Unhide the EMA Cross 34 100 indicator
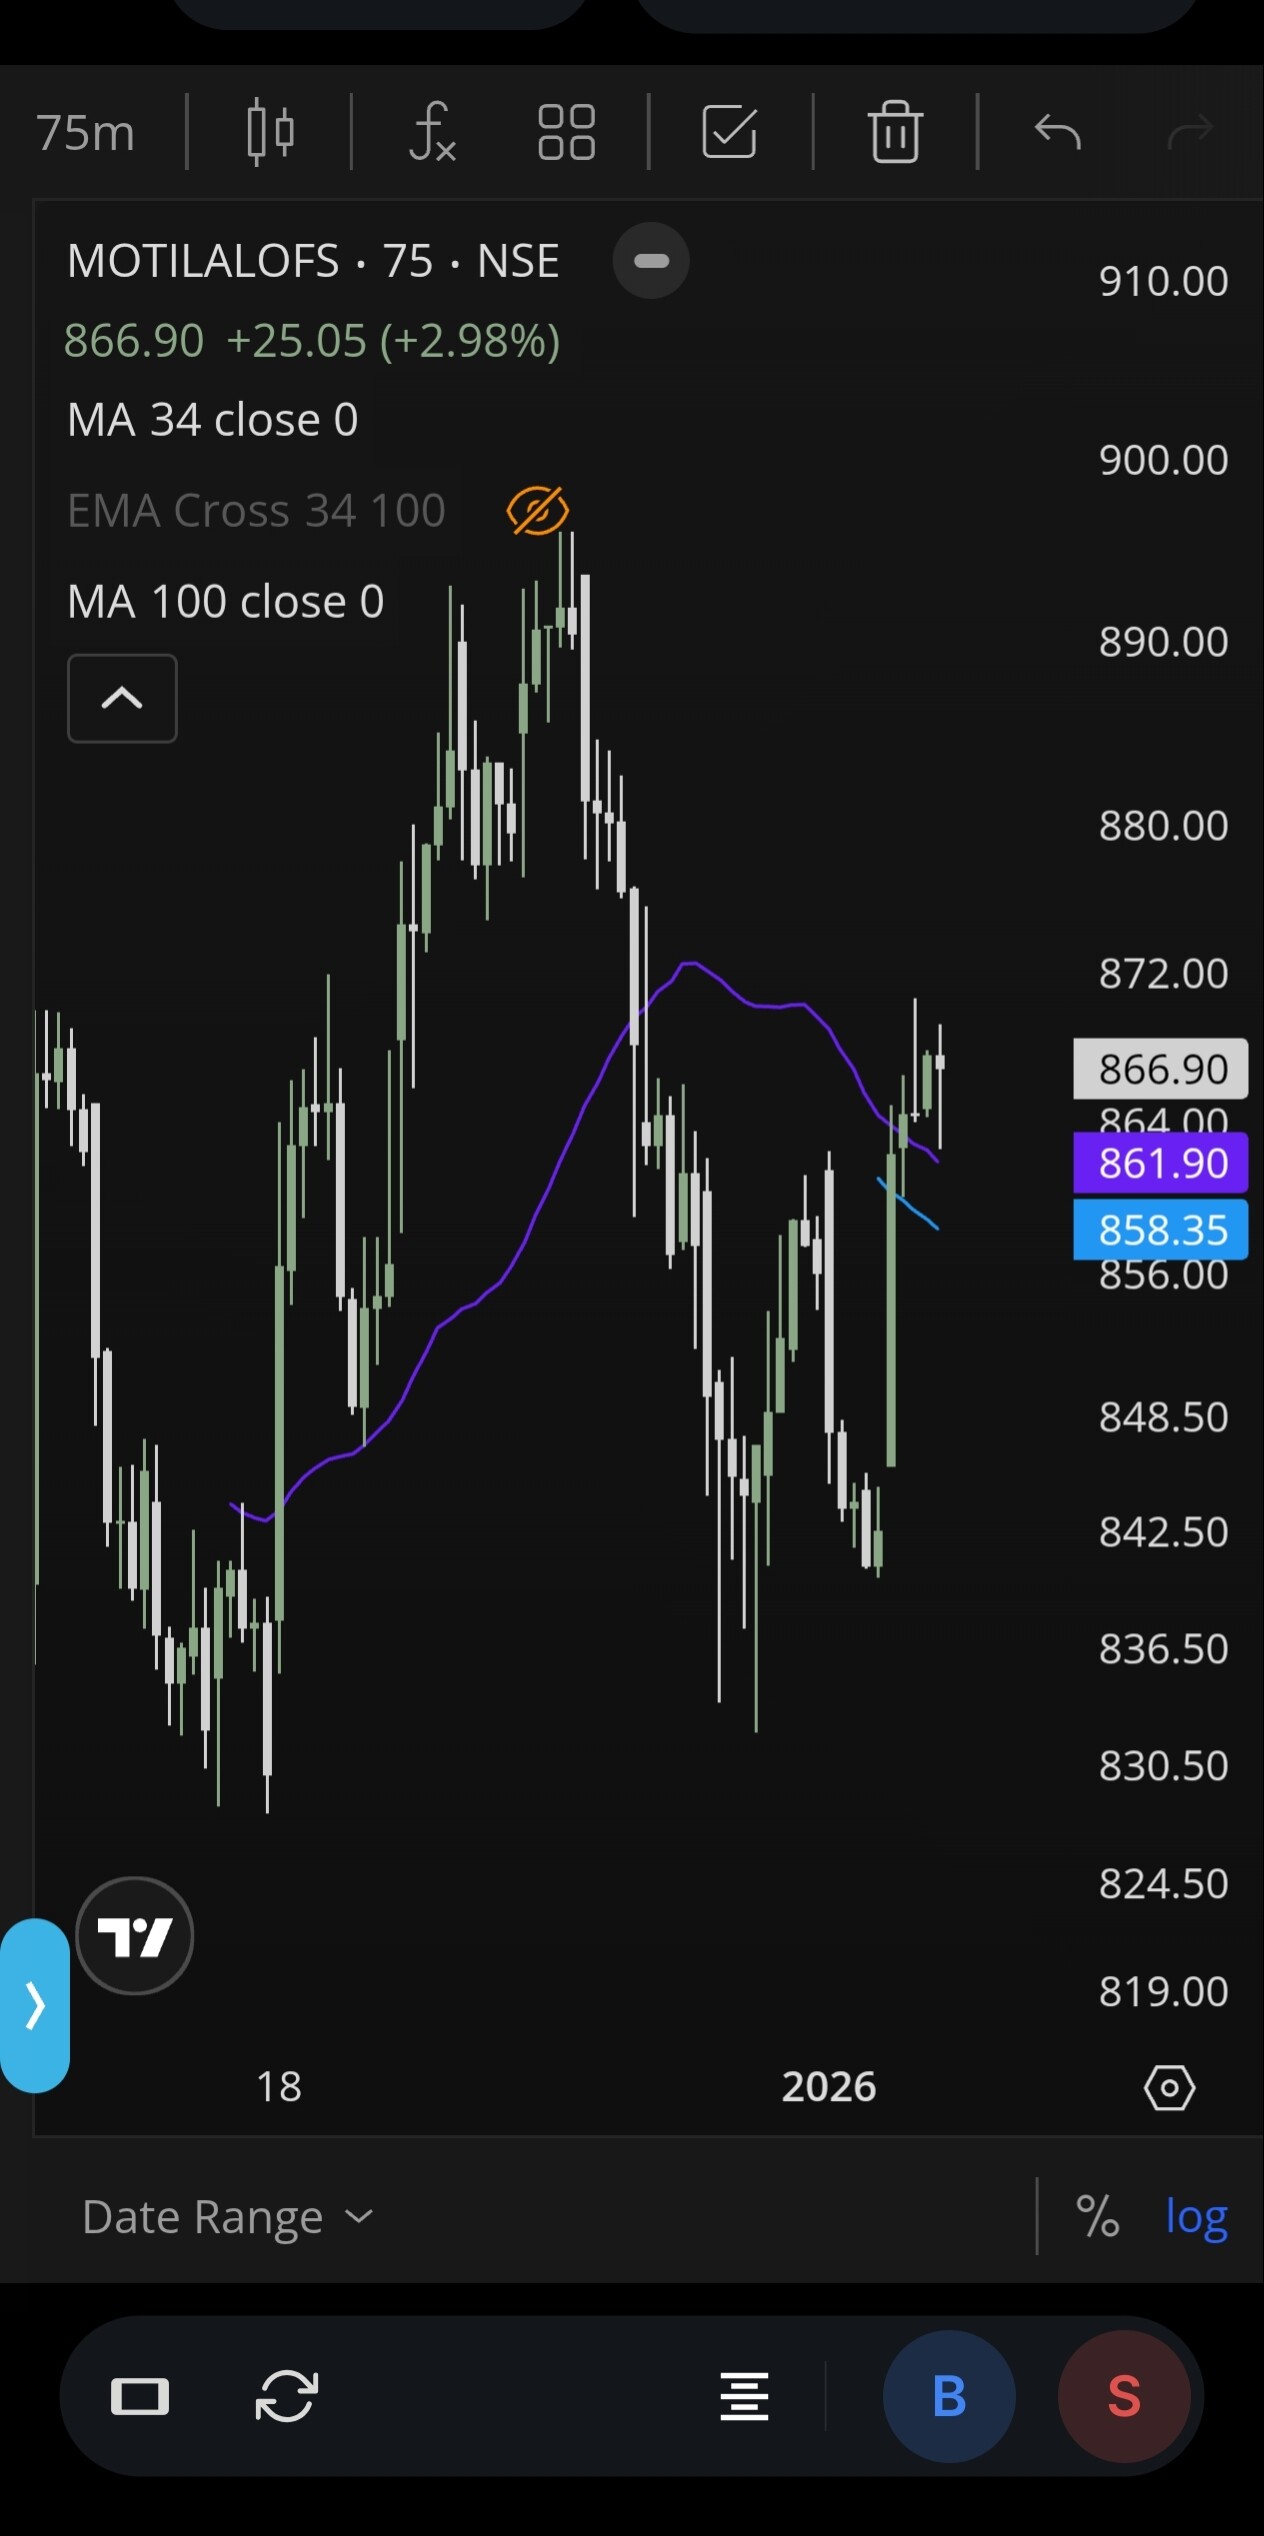This screenshot has width=1264, height=2536. (x=538, y=511)
